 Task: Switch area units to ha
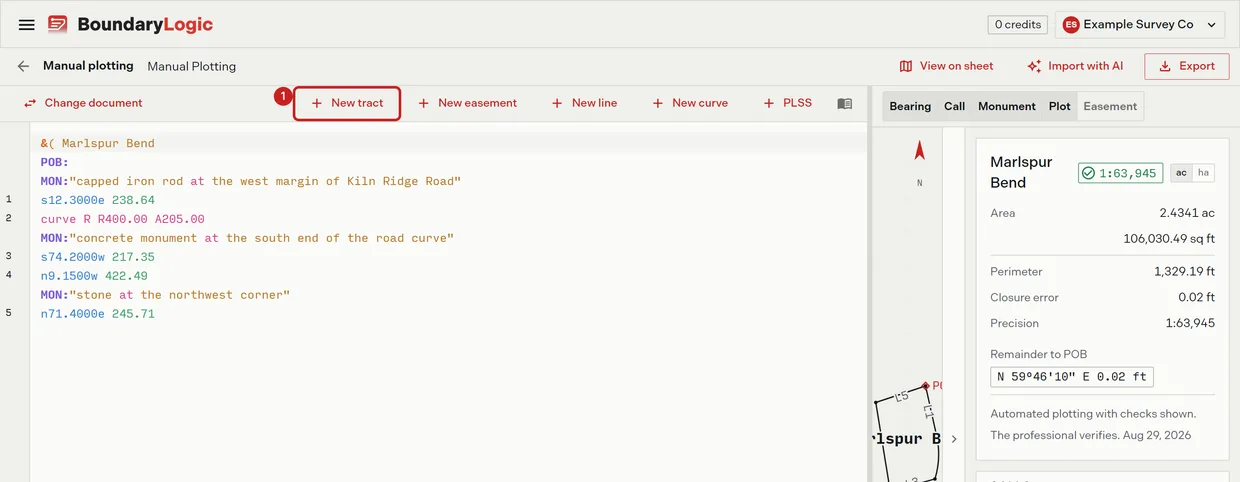click(1203, 173)
